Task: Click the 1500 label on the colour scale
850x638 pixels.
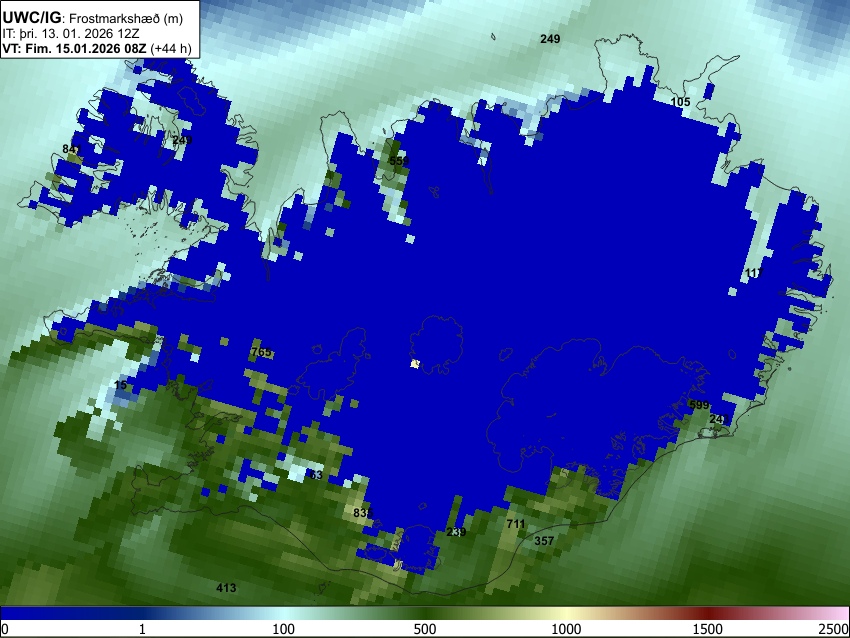Action: [x=707, y=629]
